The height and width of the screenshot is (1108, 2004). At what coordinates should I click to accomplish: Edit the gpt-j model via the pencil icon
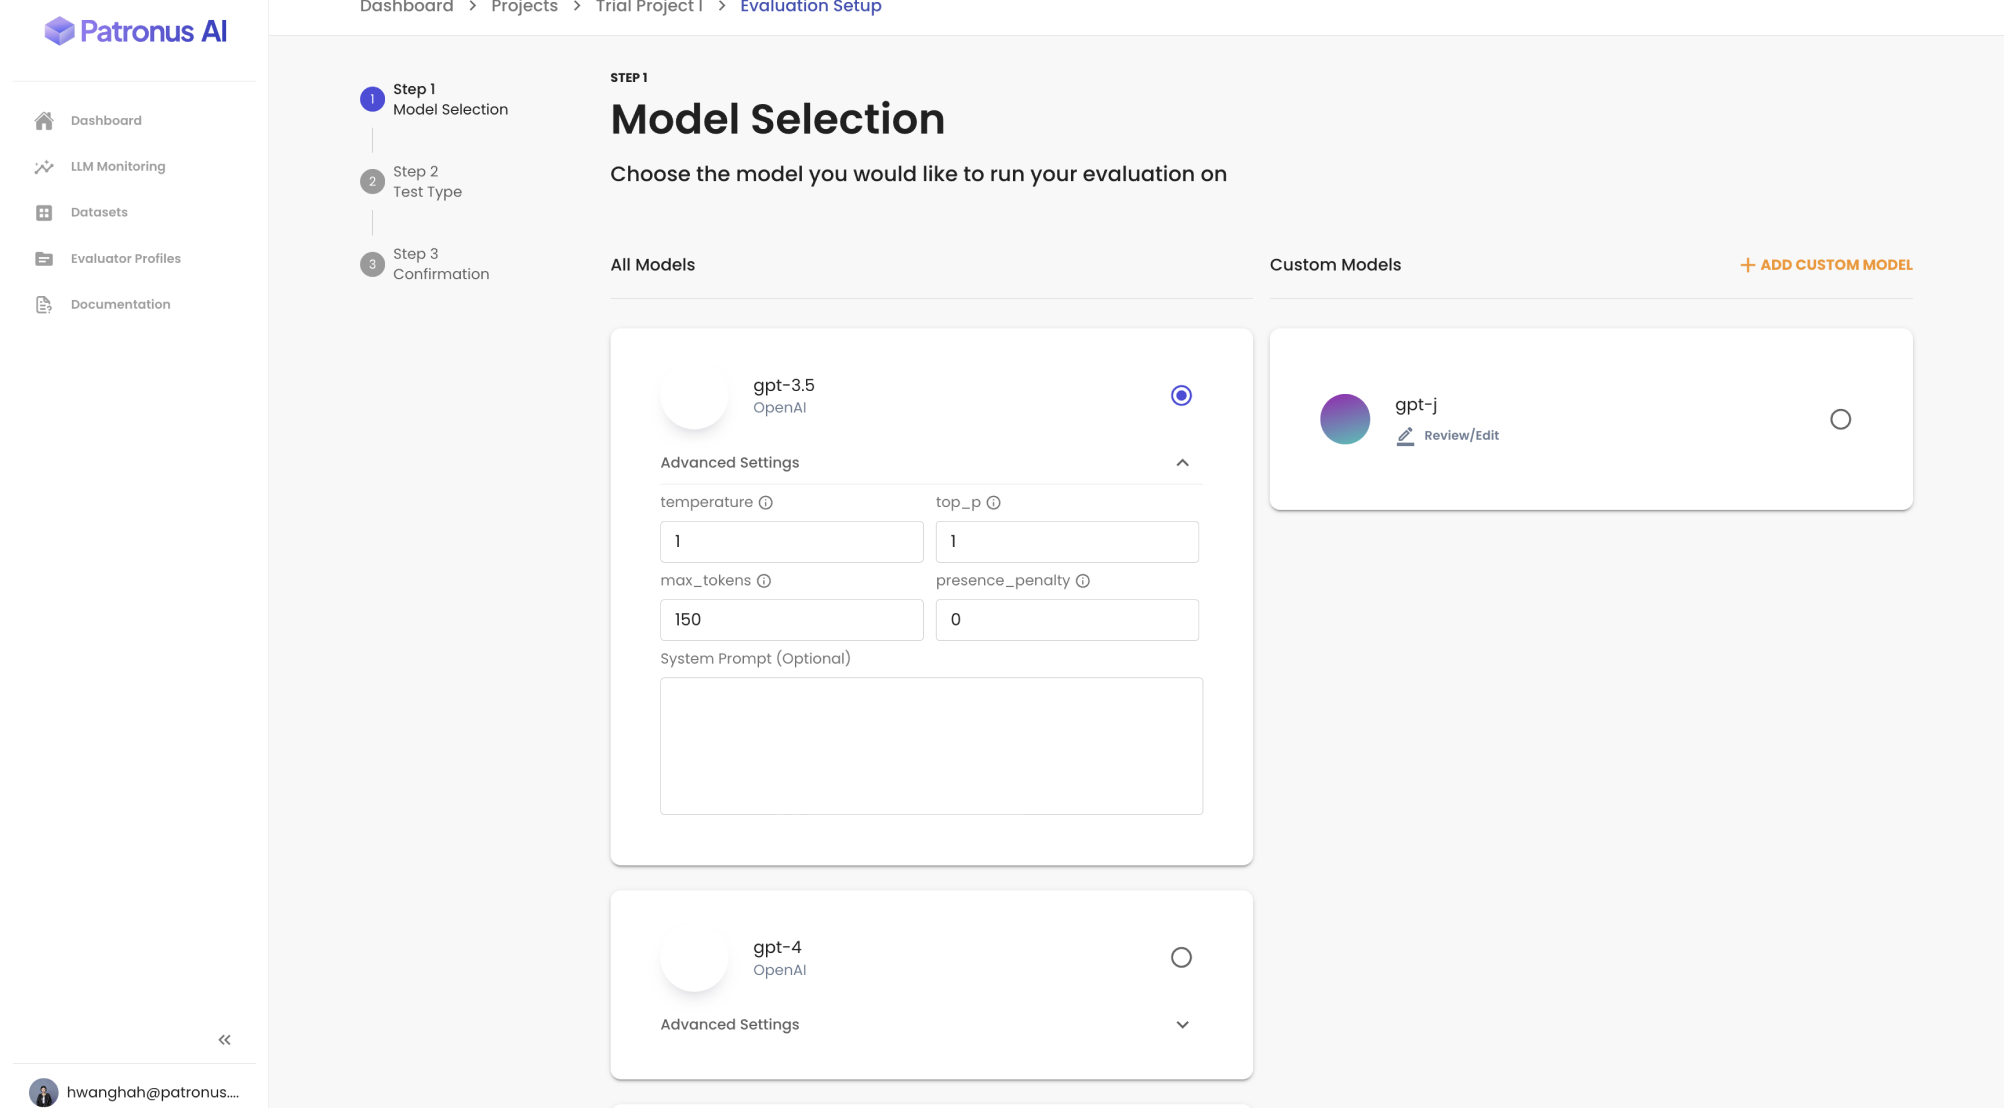(x=1405, y=436)
